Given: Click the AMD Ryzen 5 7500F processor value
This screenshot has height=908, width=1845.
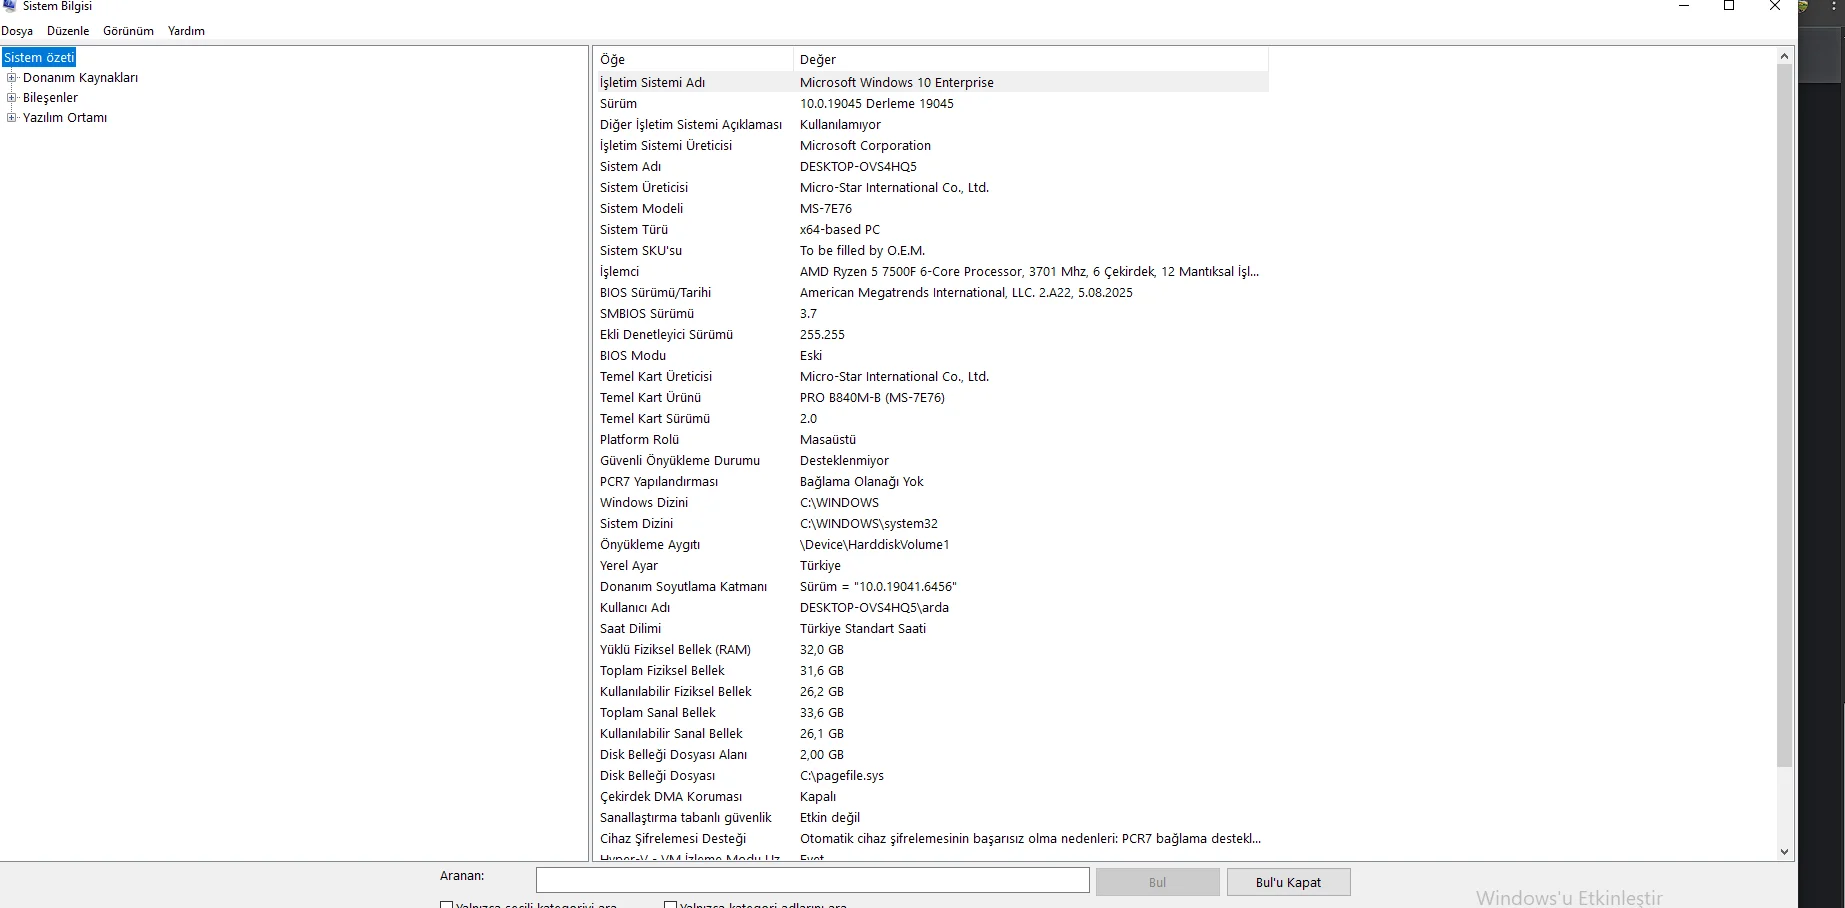Looking at the screenshot, I should point(1030,271).
